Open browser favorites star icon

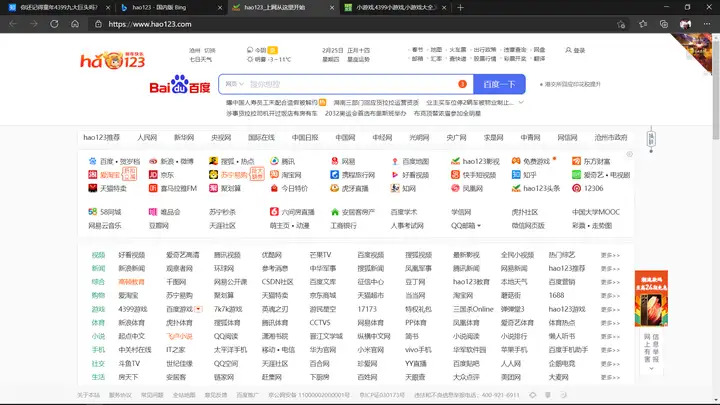click(643, 24)
